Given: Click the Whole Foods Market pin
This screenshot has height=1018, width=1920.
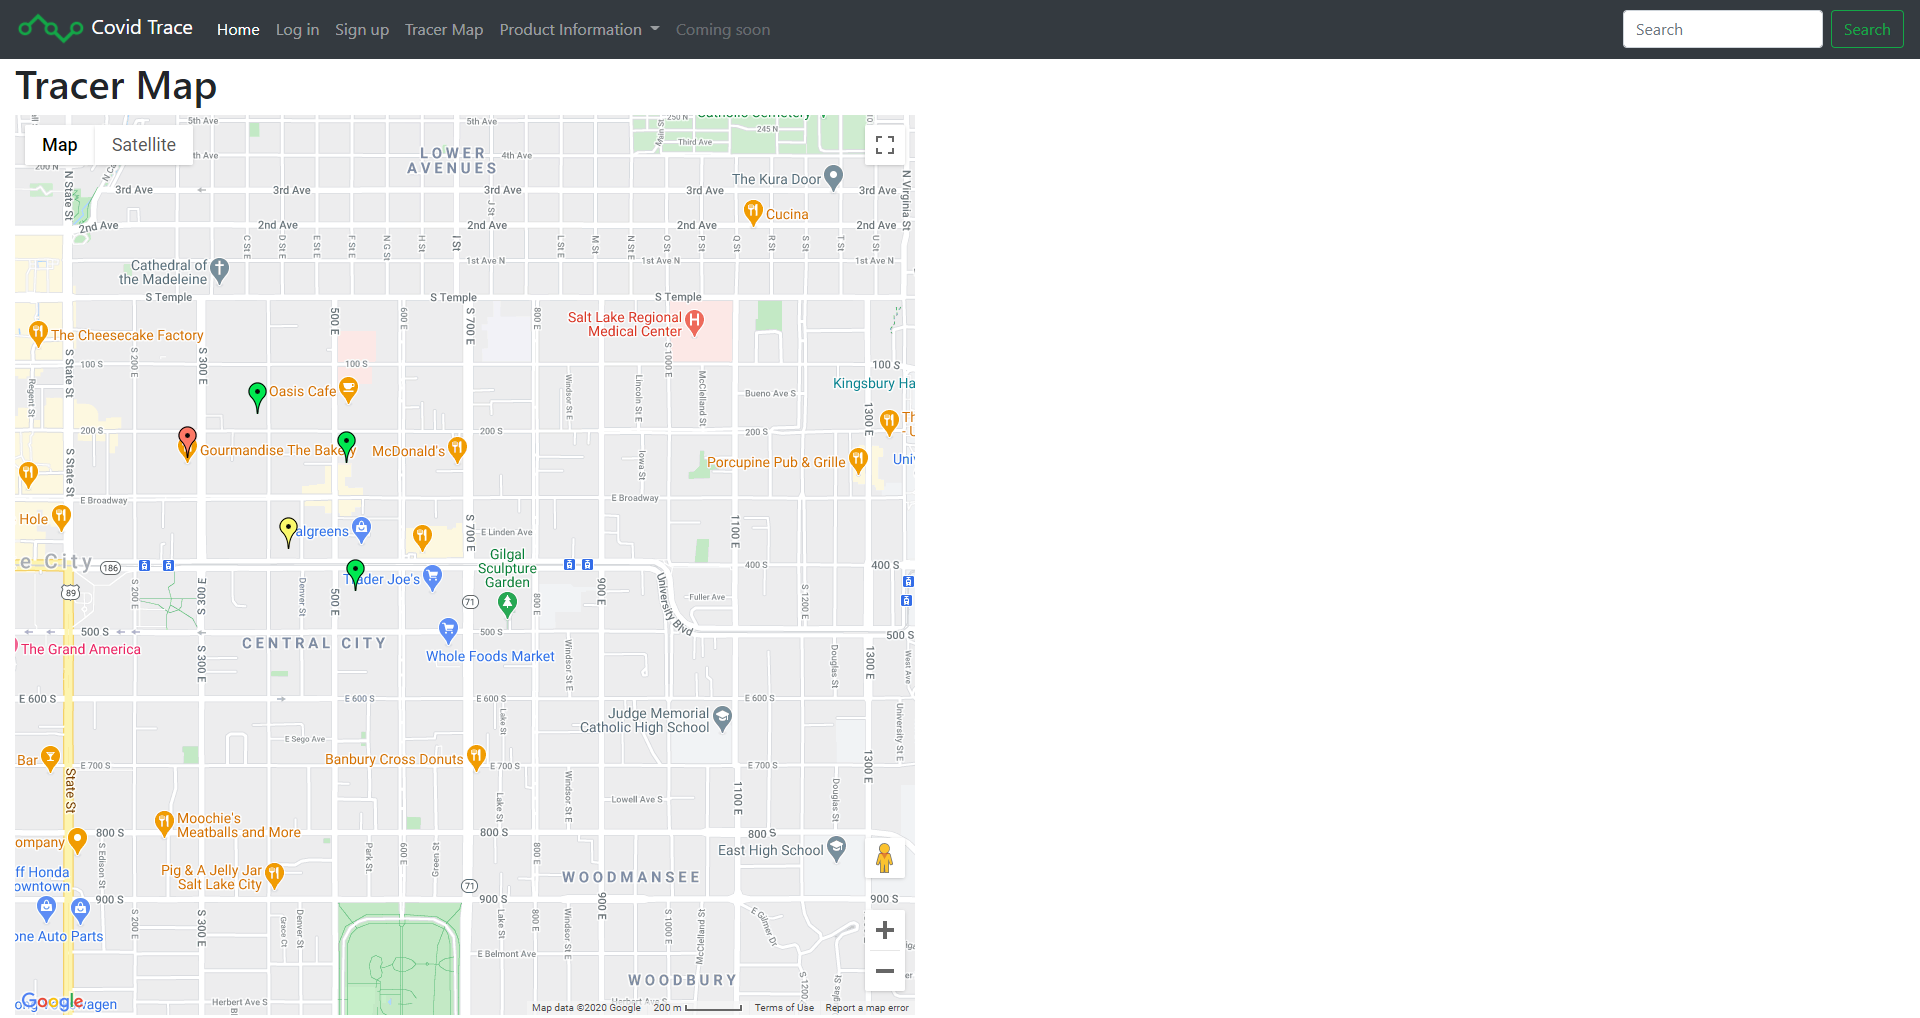Looking at the screenshot, I should [x=448, y=630].
